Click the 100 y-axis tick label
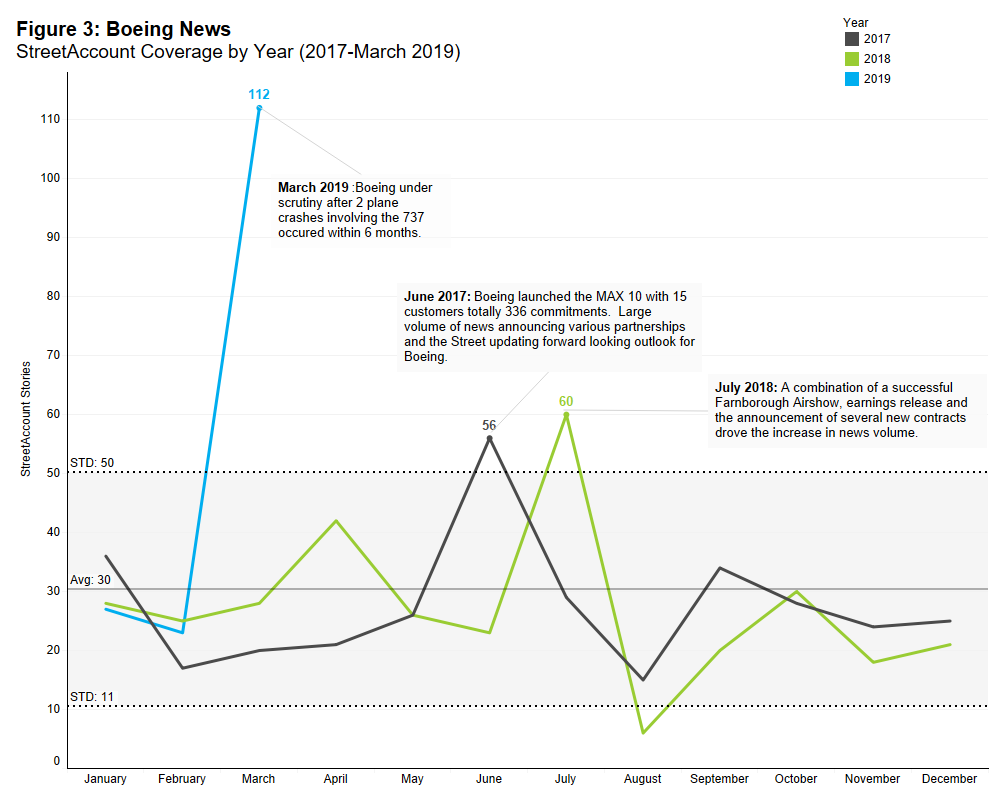 pos(50,178)
